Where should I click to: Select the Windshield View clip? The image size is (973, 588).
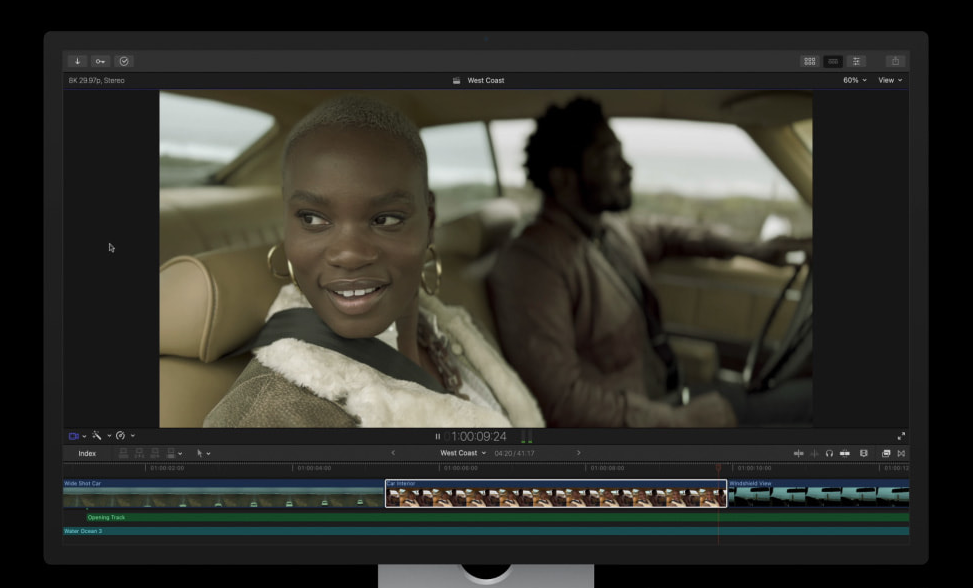click(817, 496)
